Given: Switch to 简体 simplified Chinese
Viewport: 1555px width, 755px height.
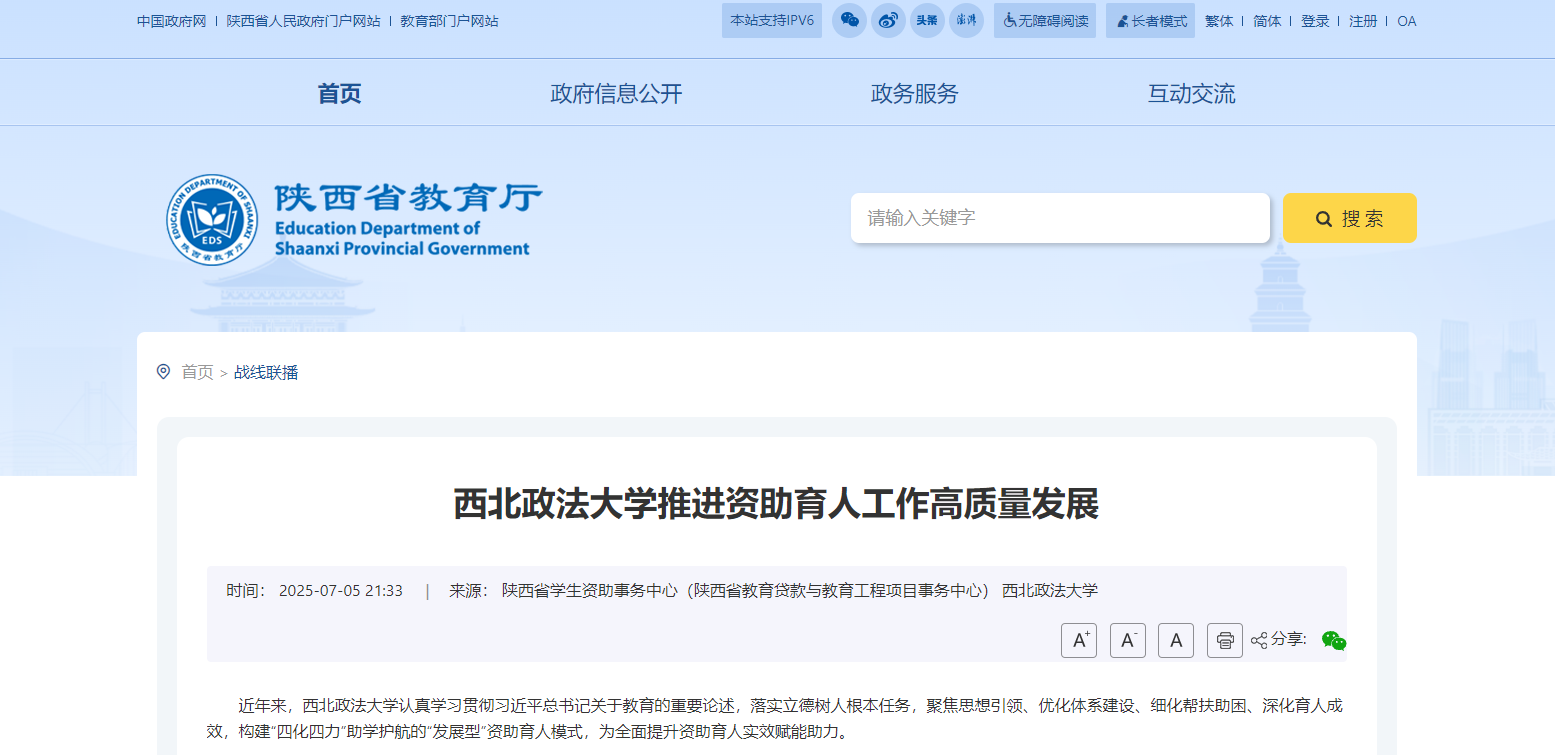Looking at the screenshot, I should point(1267,21).
